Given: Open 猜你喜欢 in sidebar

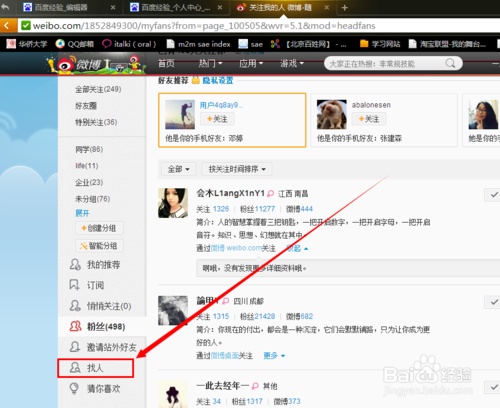Looking at the screenshot, I should point(95,389).
